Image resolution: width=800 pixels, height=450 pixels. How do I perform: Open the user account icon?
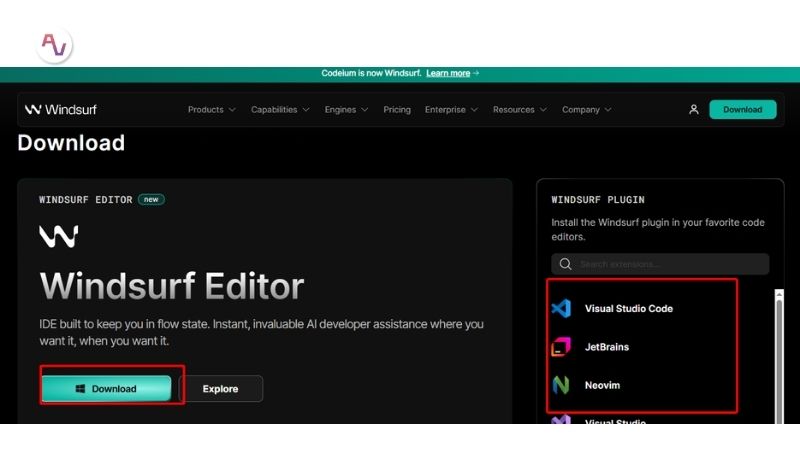click(x=693, y=110)
